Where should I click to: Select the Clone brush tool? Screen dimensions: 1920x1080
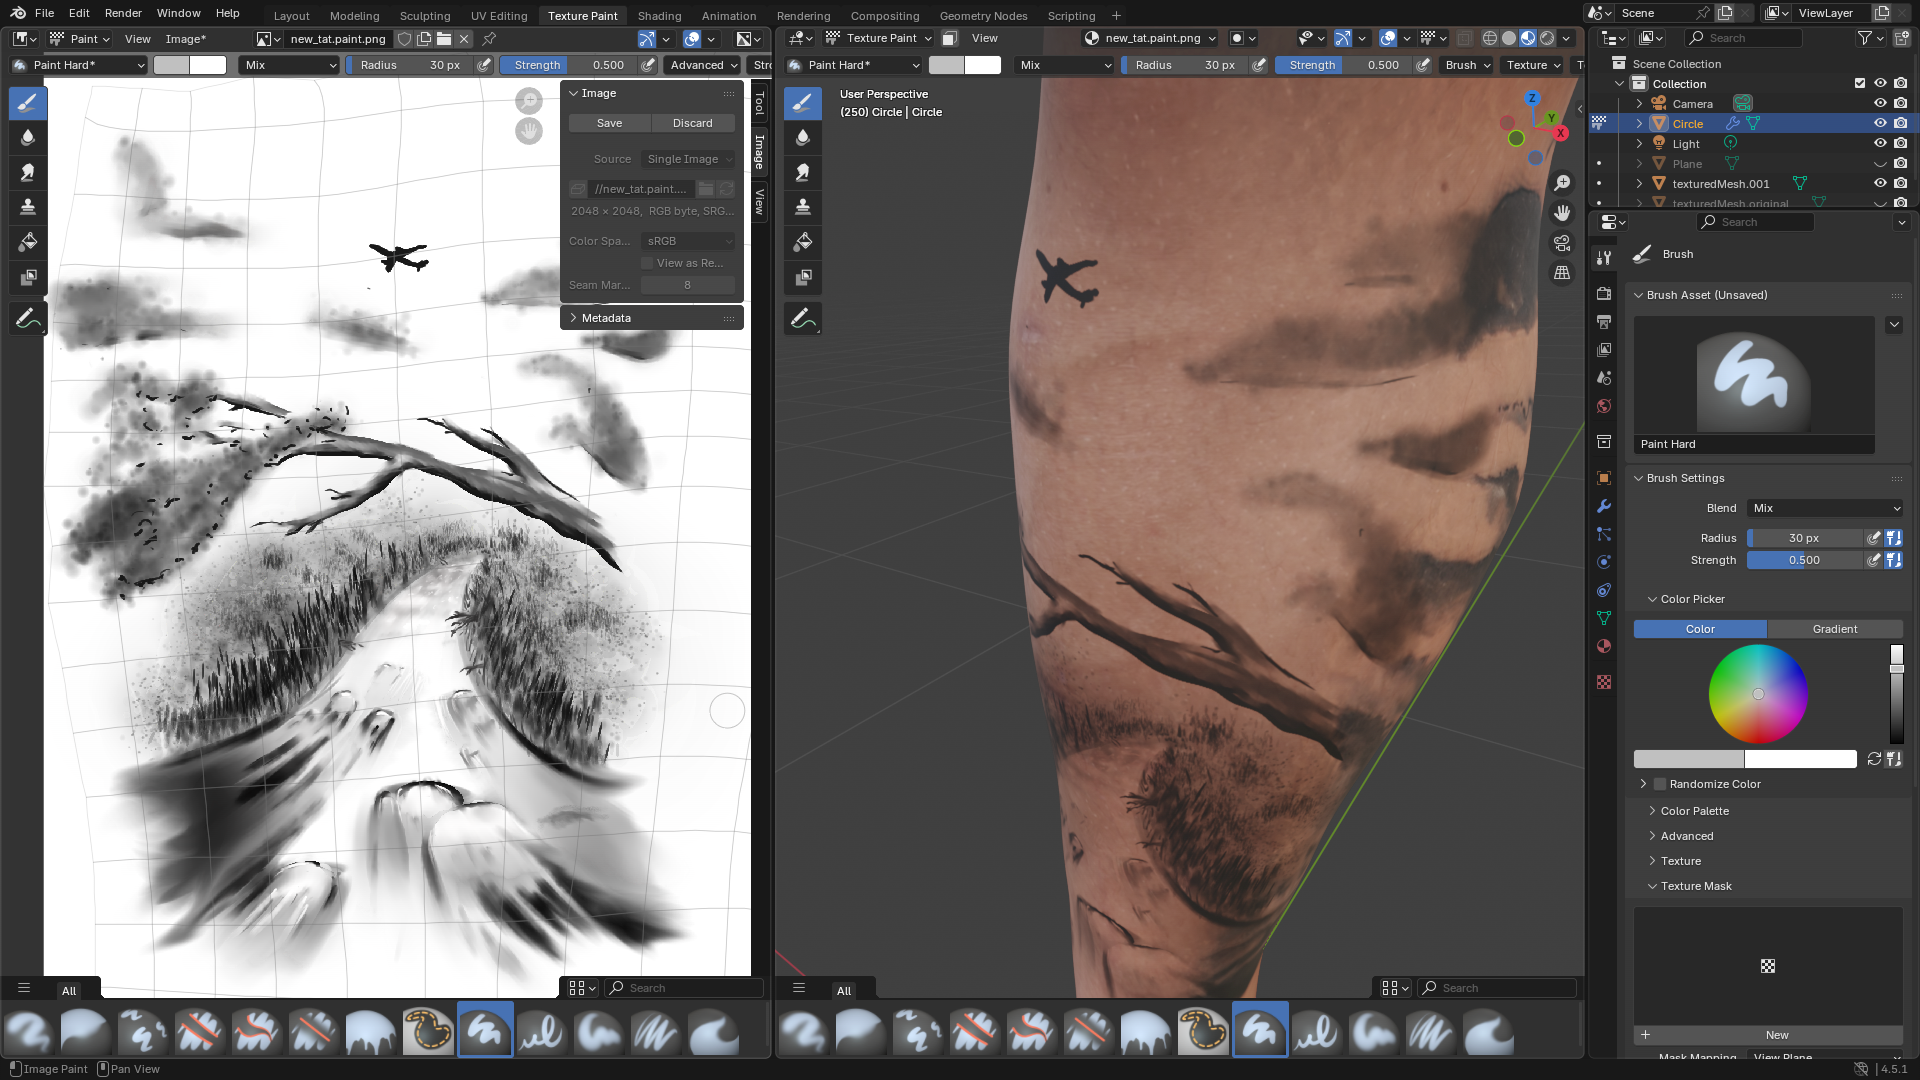tap(27, 207)
